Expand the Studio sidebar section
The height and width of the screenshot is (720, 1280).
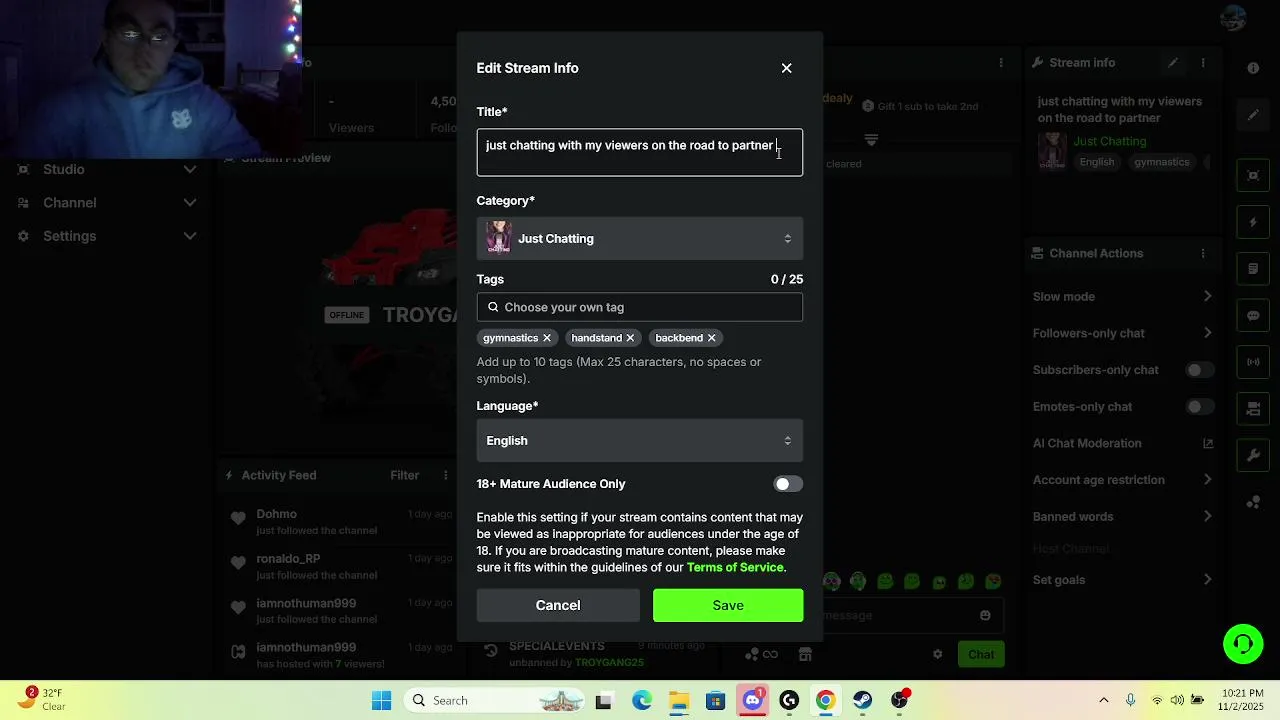(107, 169)
